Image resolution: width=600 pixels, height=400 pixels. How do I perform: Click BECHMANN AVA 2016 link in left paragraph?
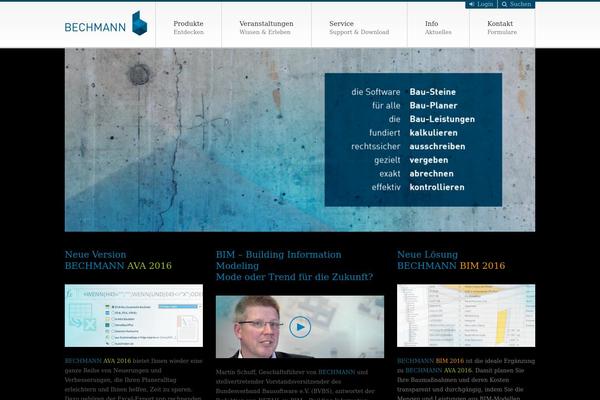pos(98,361)
